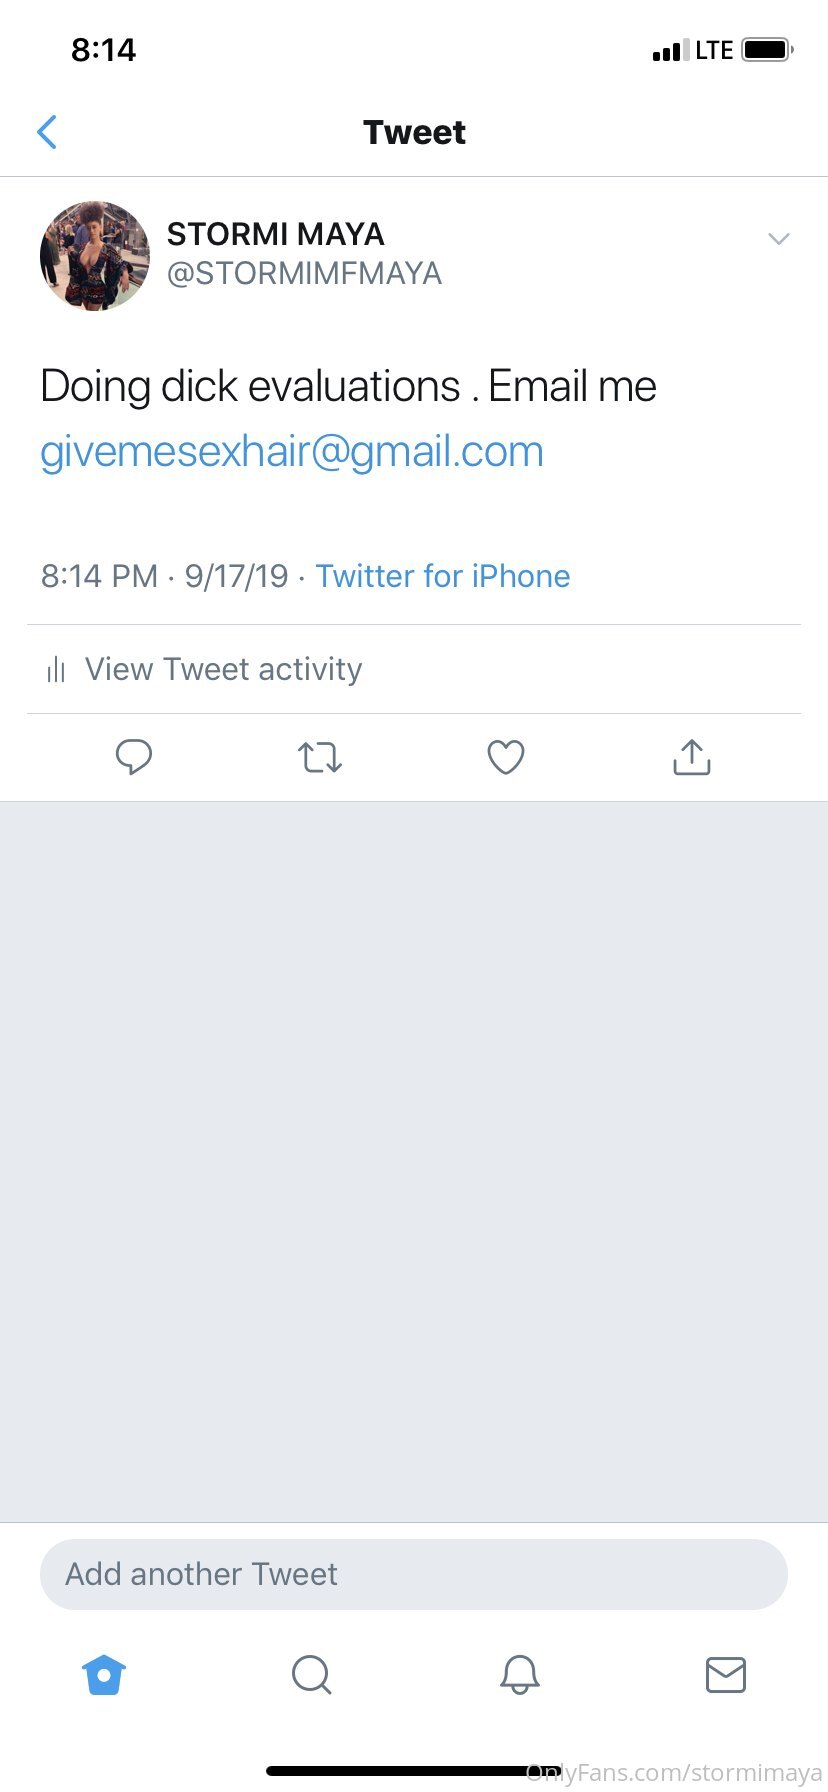Tap the Add another Tweet field
828x1792 pixels.
click(414, 1574)
